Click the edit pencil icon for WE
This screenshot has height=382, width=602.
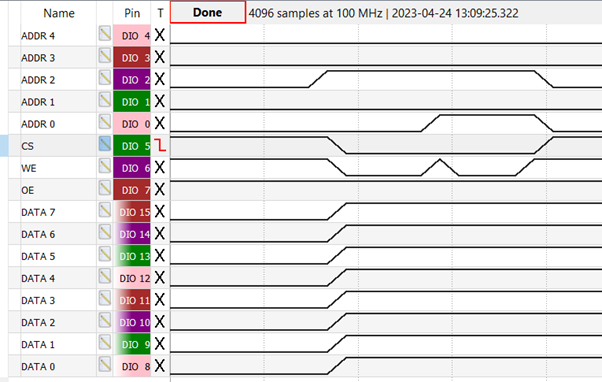coord(104,166)
